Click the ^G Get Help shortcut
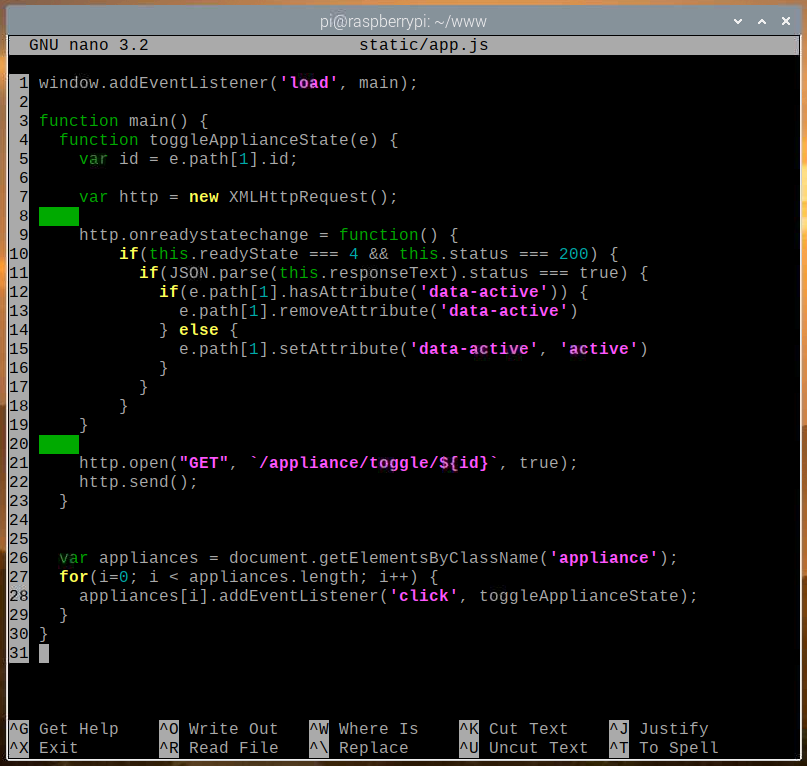The width and height of the screenshot is (807, 766). pyautogui.click(x=64, y=729)
